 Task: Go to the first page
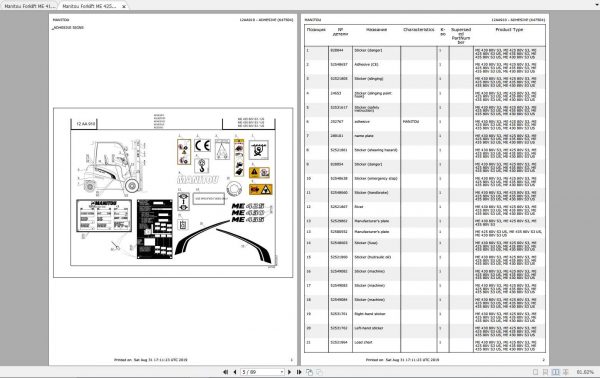[226, 372]
